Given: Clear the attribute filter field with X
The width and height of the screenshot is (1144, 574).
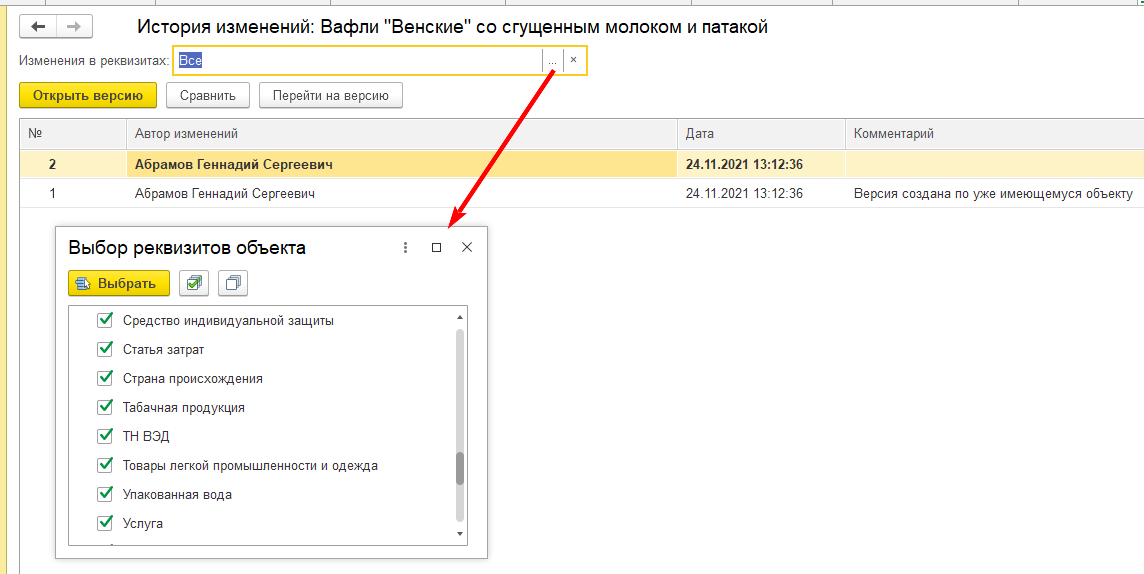Looking at the screenshot, I should pyautogui.click(x=573, y=61).
